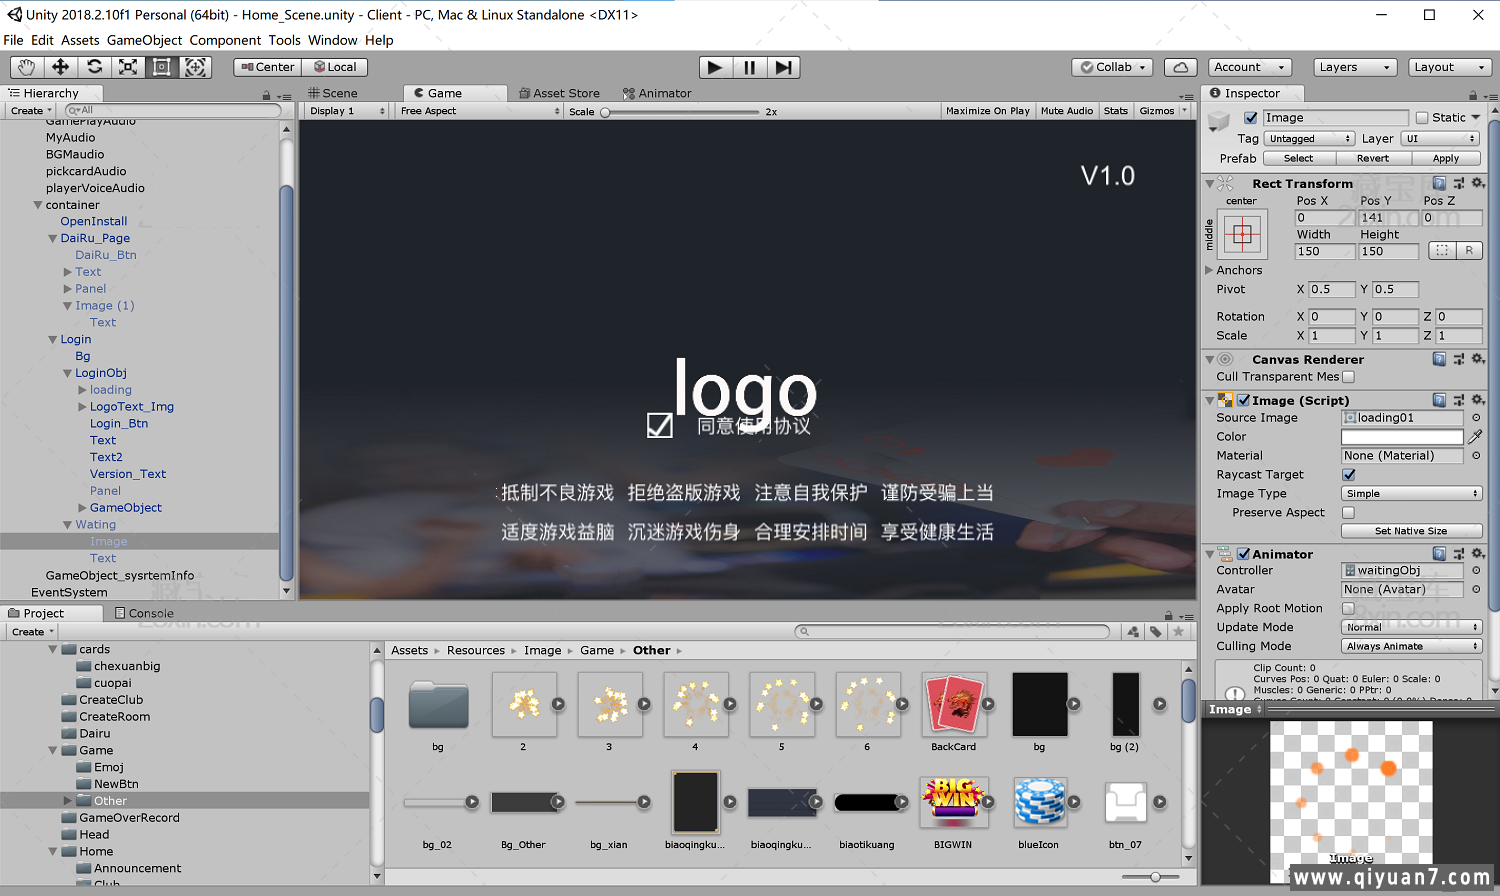
Task: Switch to the Scene tab
Action: pos(333,93)
